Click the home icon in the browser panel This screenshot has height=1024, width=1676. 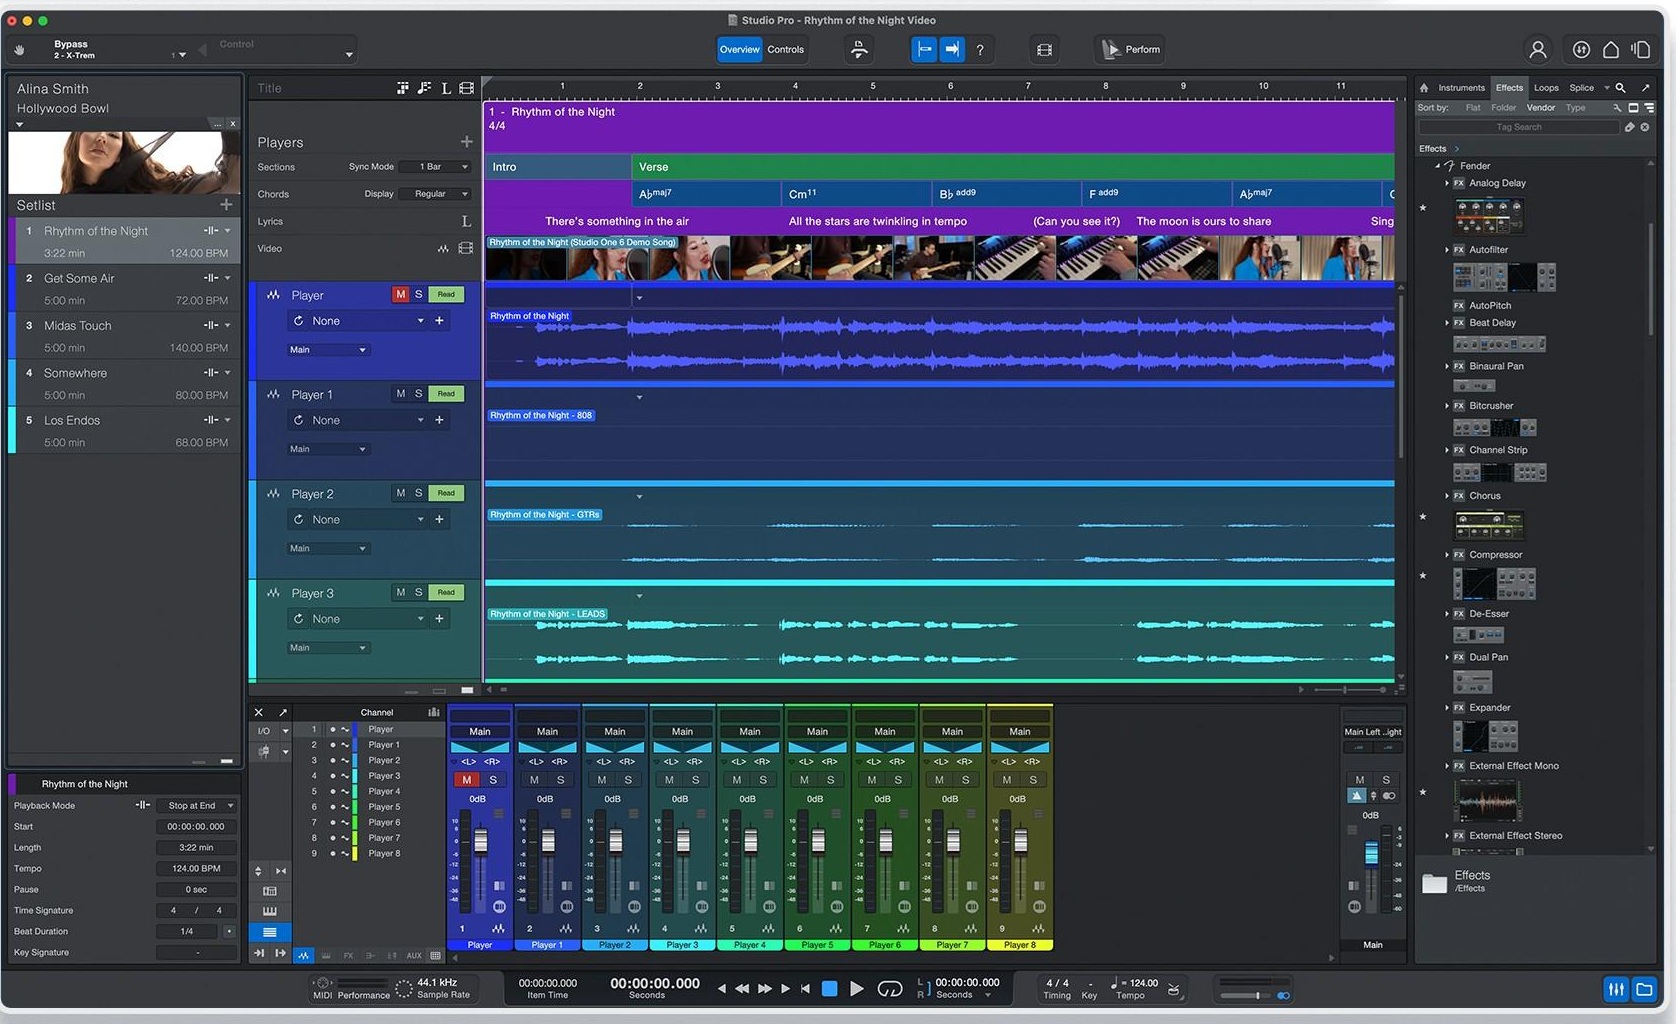click(x=1425, y=88)
